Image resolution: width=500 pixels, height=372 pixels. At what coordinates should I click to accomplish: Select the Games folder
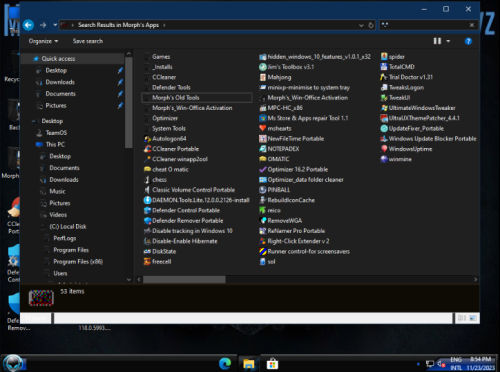coord(161,57)
